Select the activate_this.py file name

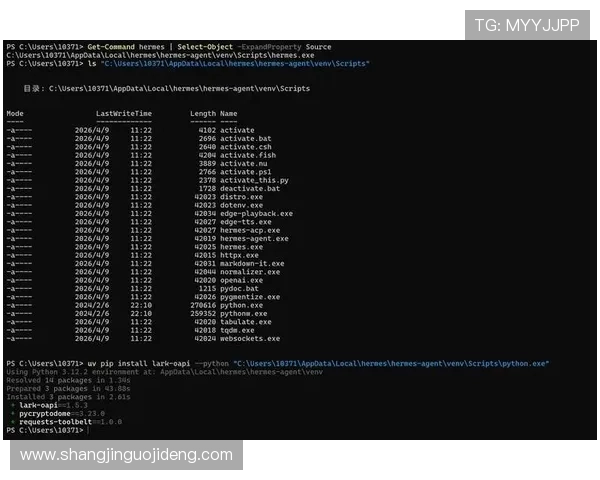click(254, 180)
